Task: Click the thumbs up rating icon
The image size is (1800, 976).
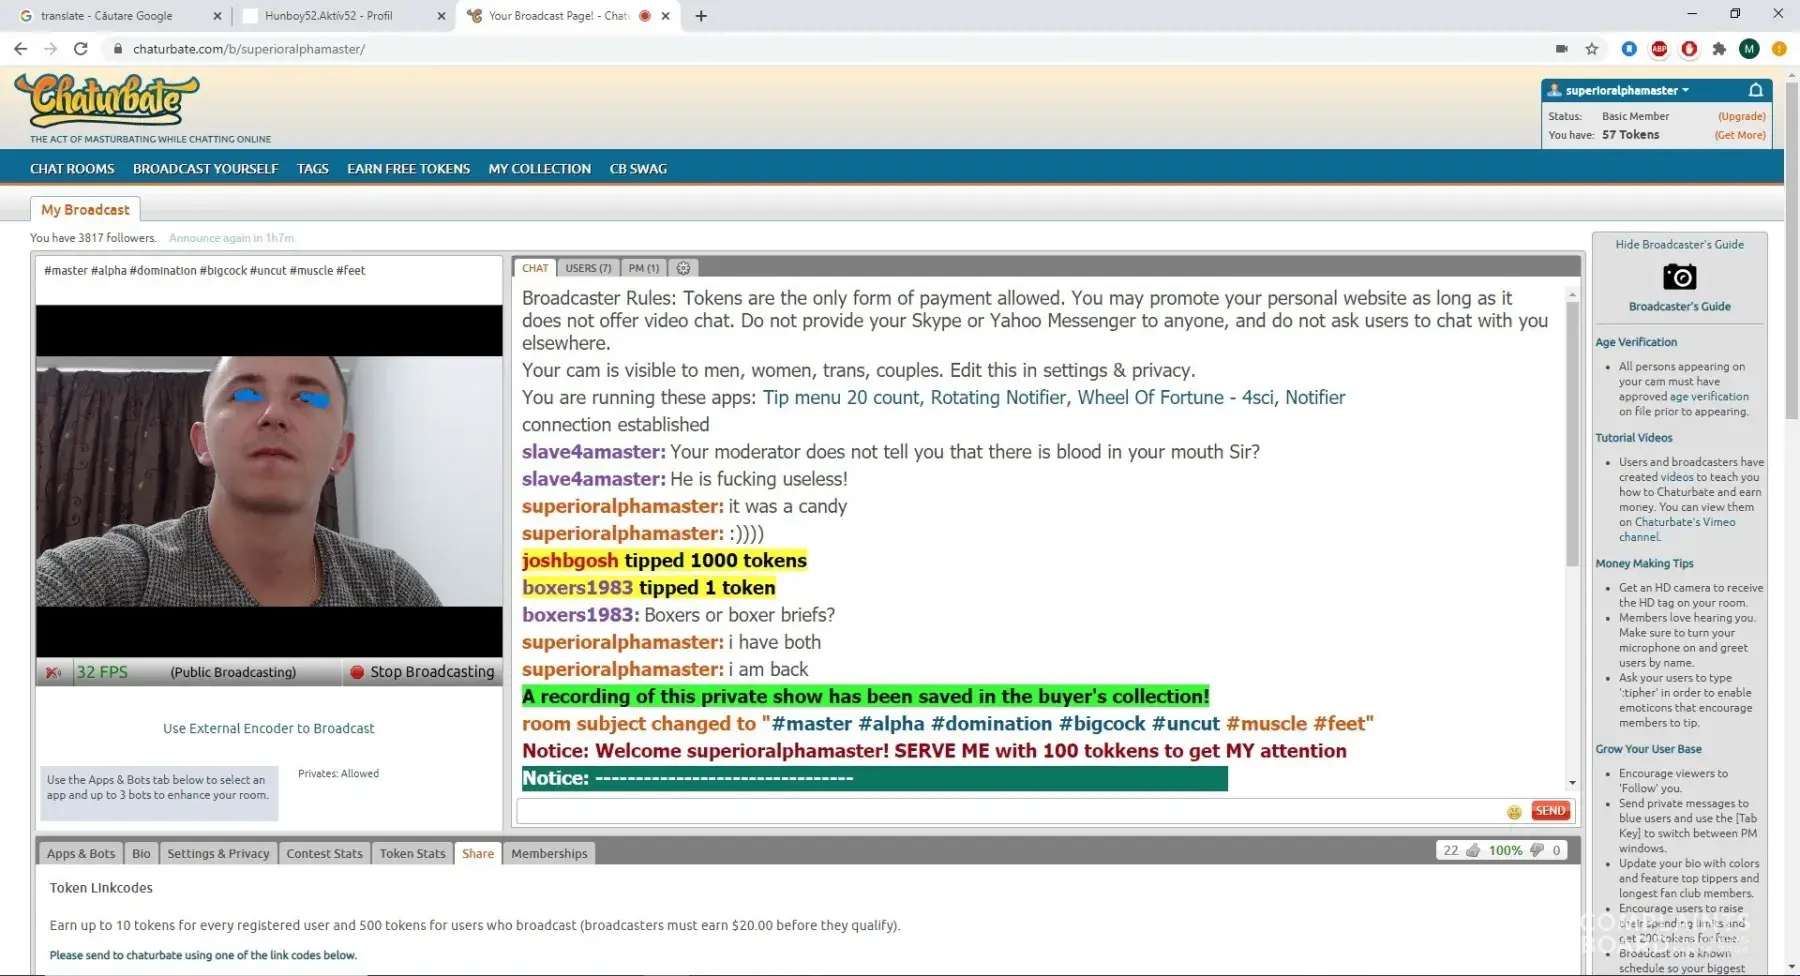Action: [1473, 850]
